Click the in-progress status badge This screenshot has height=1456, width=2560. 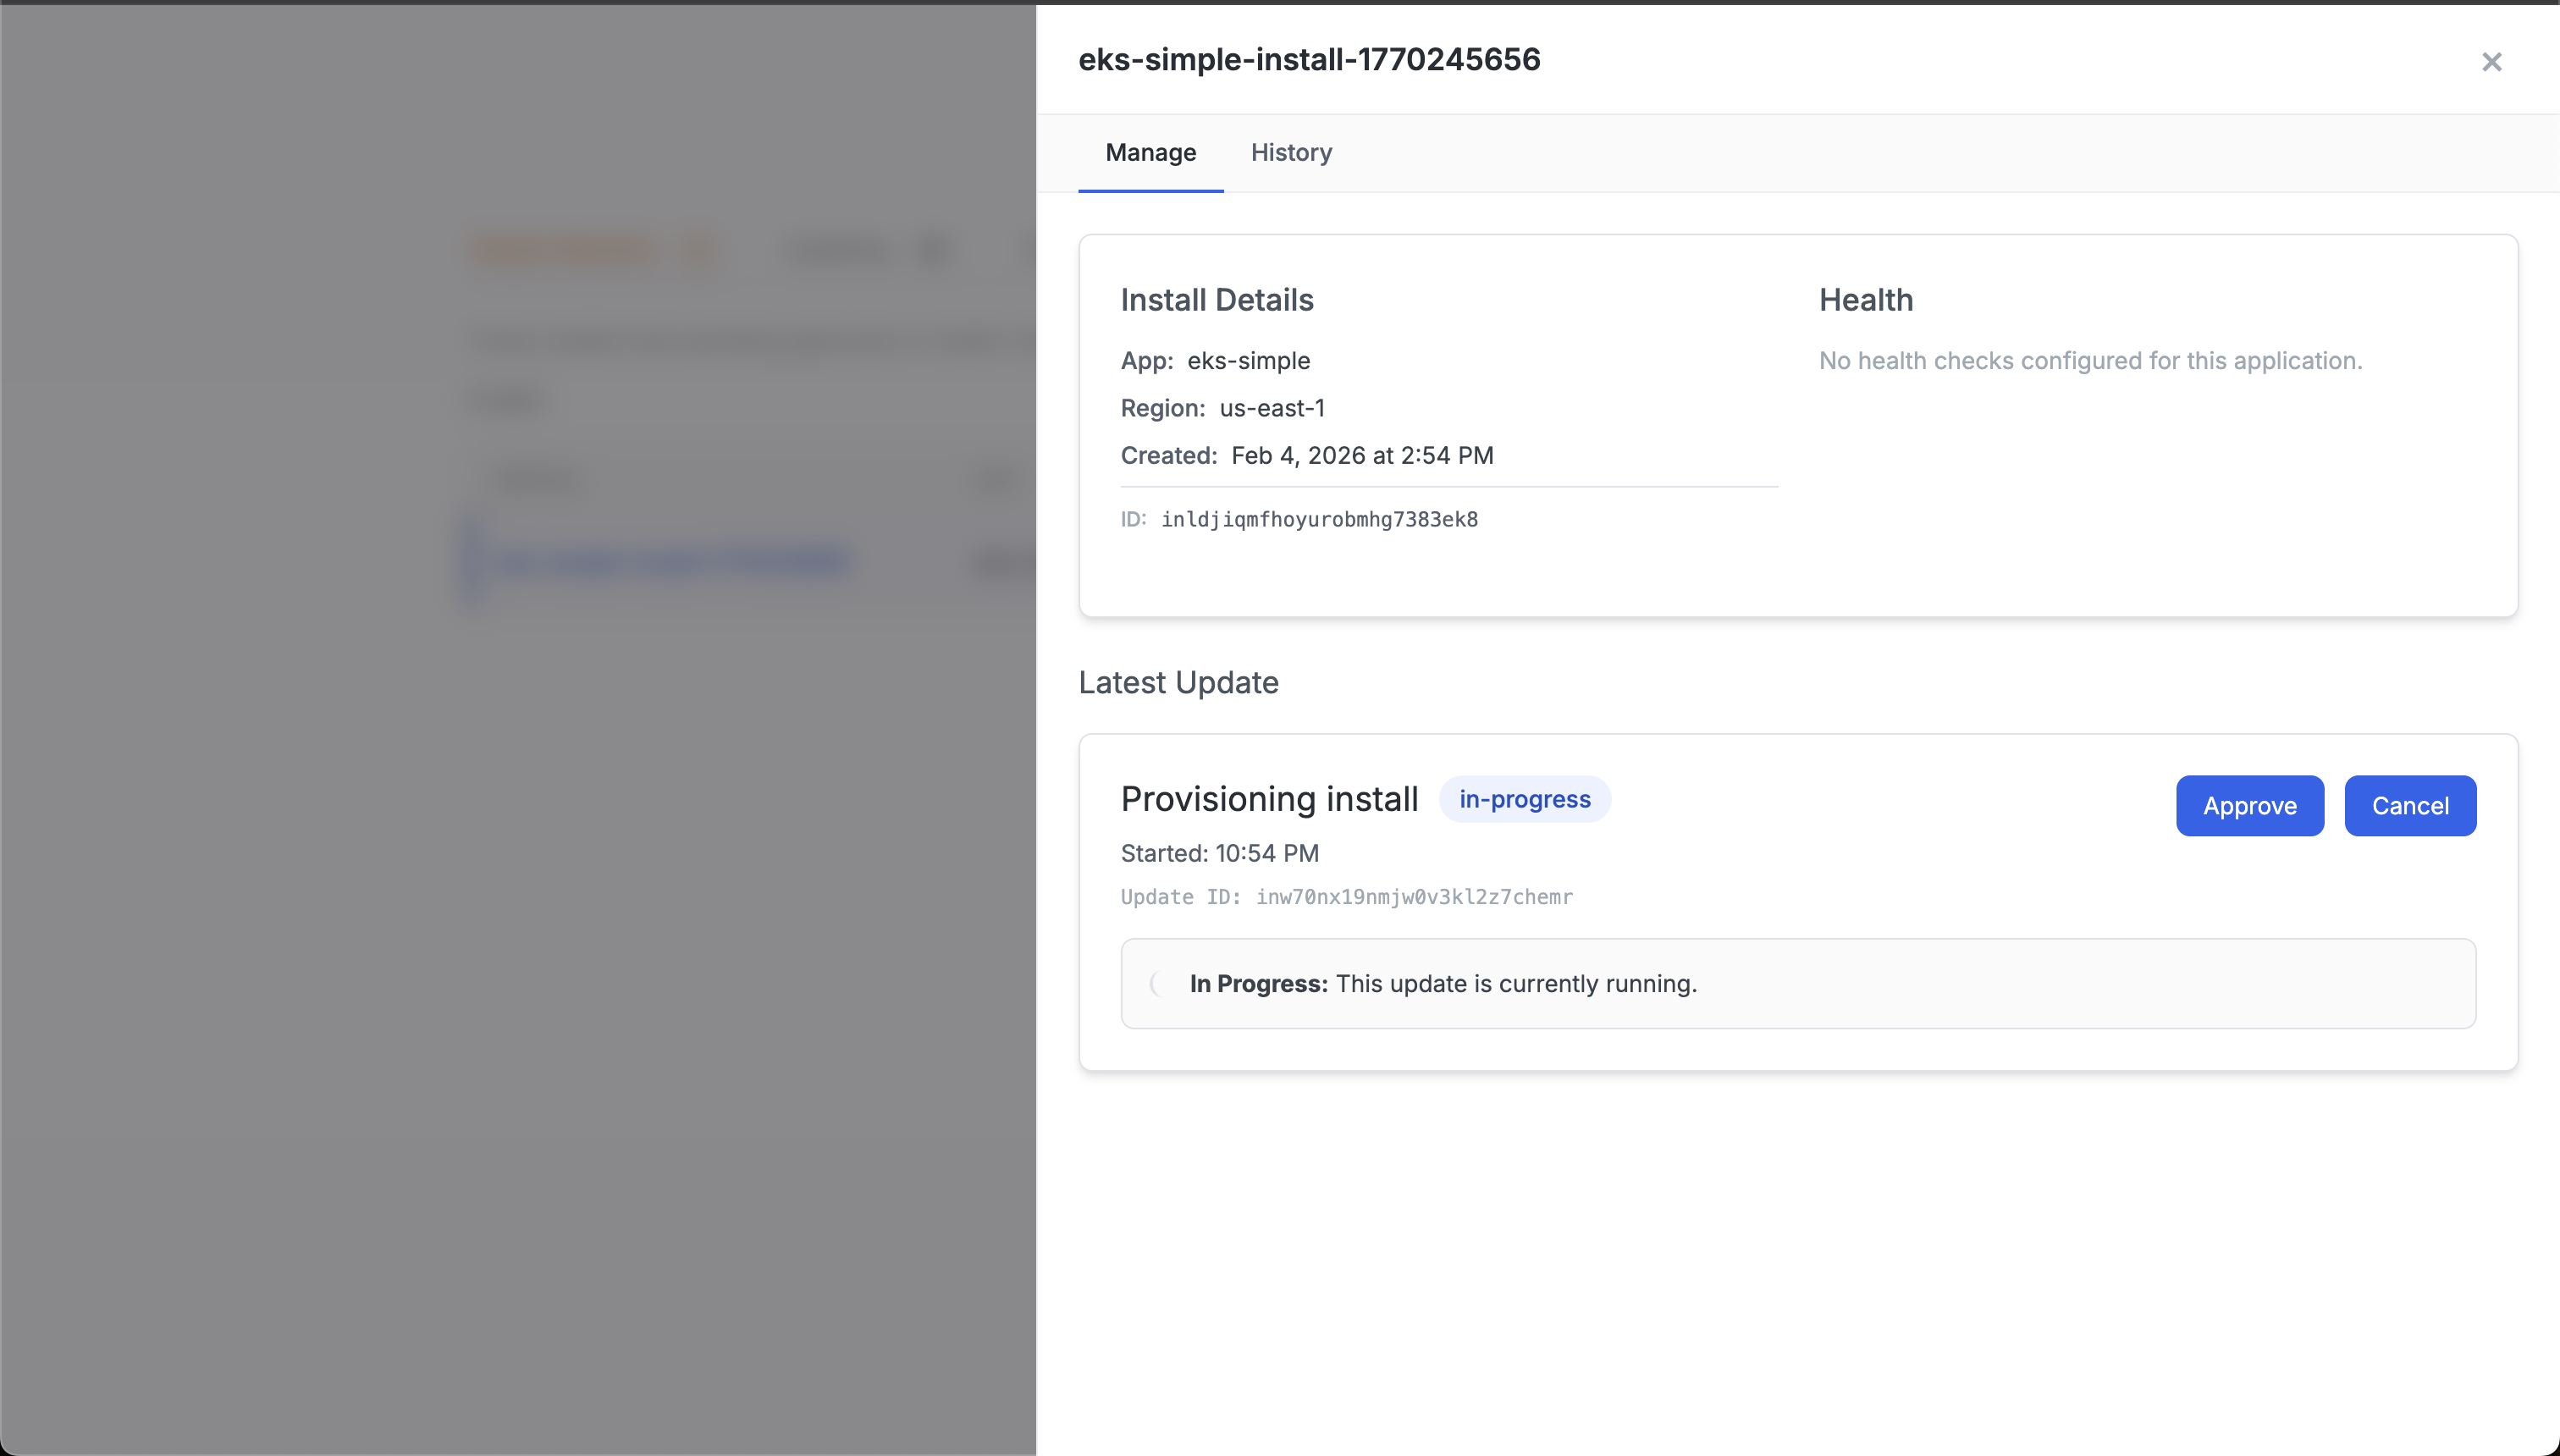click(x=1524, y=799)
